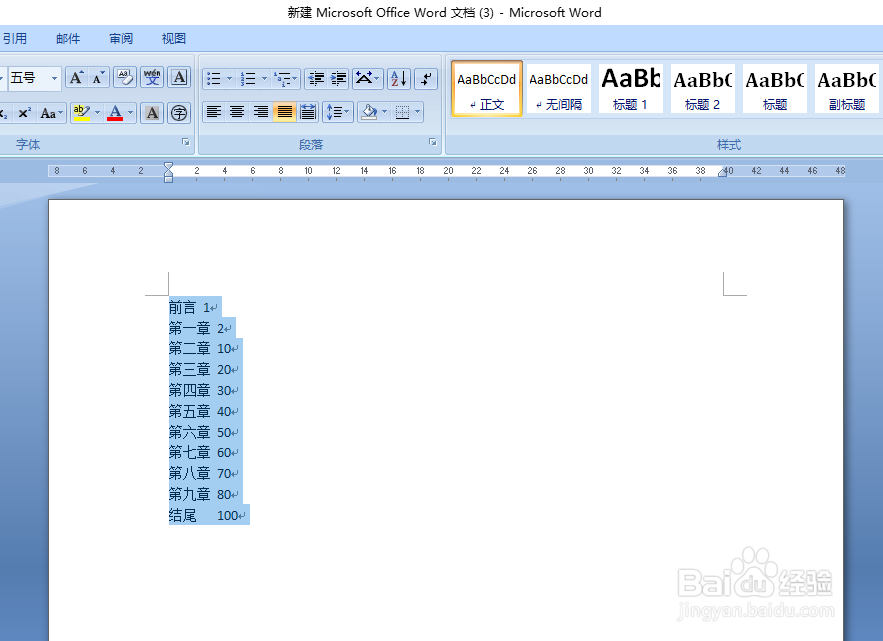883x641 pixels.
Task: Apply distributed alignment
Action: tap(308, 112)
